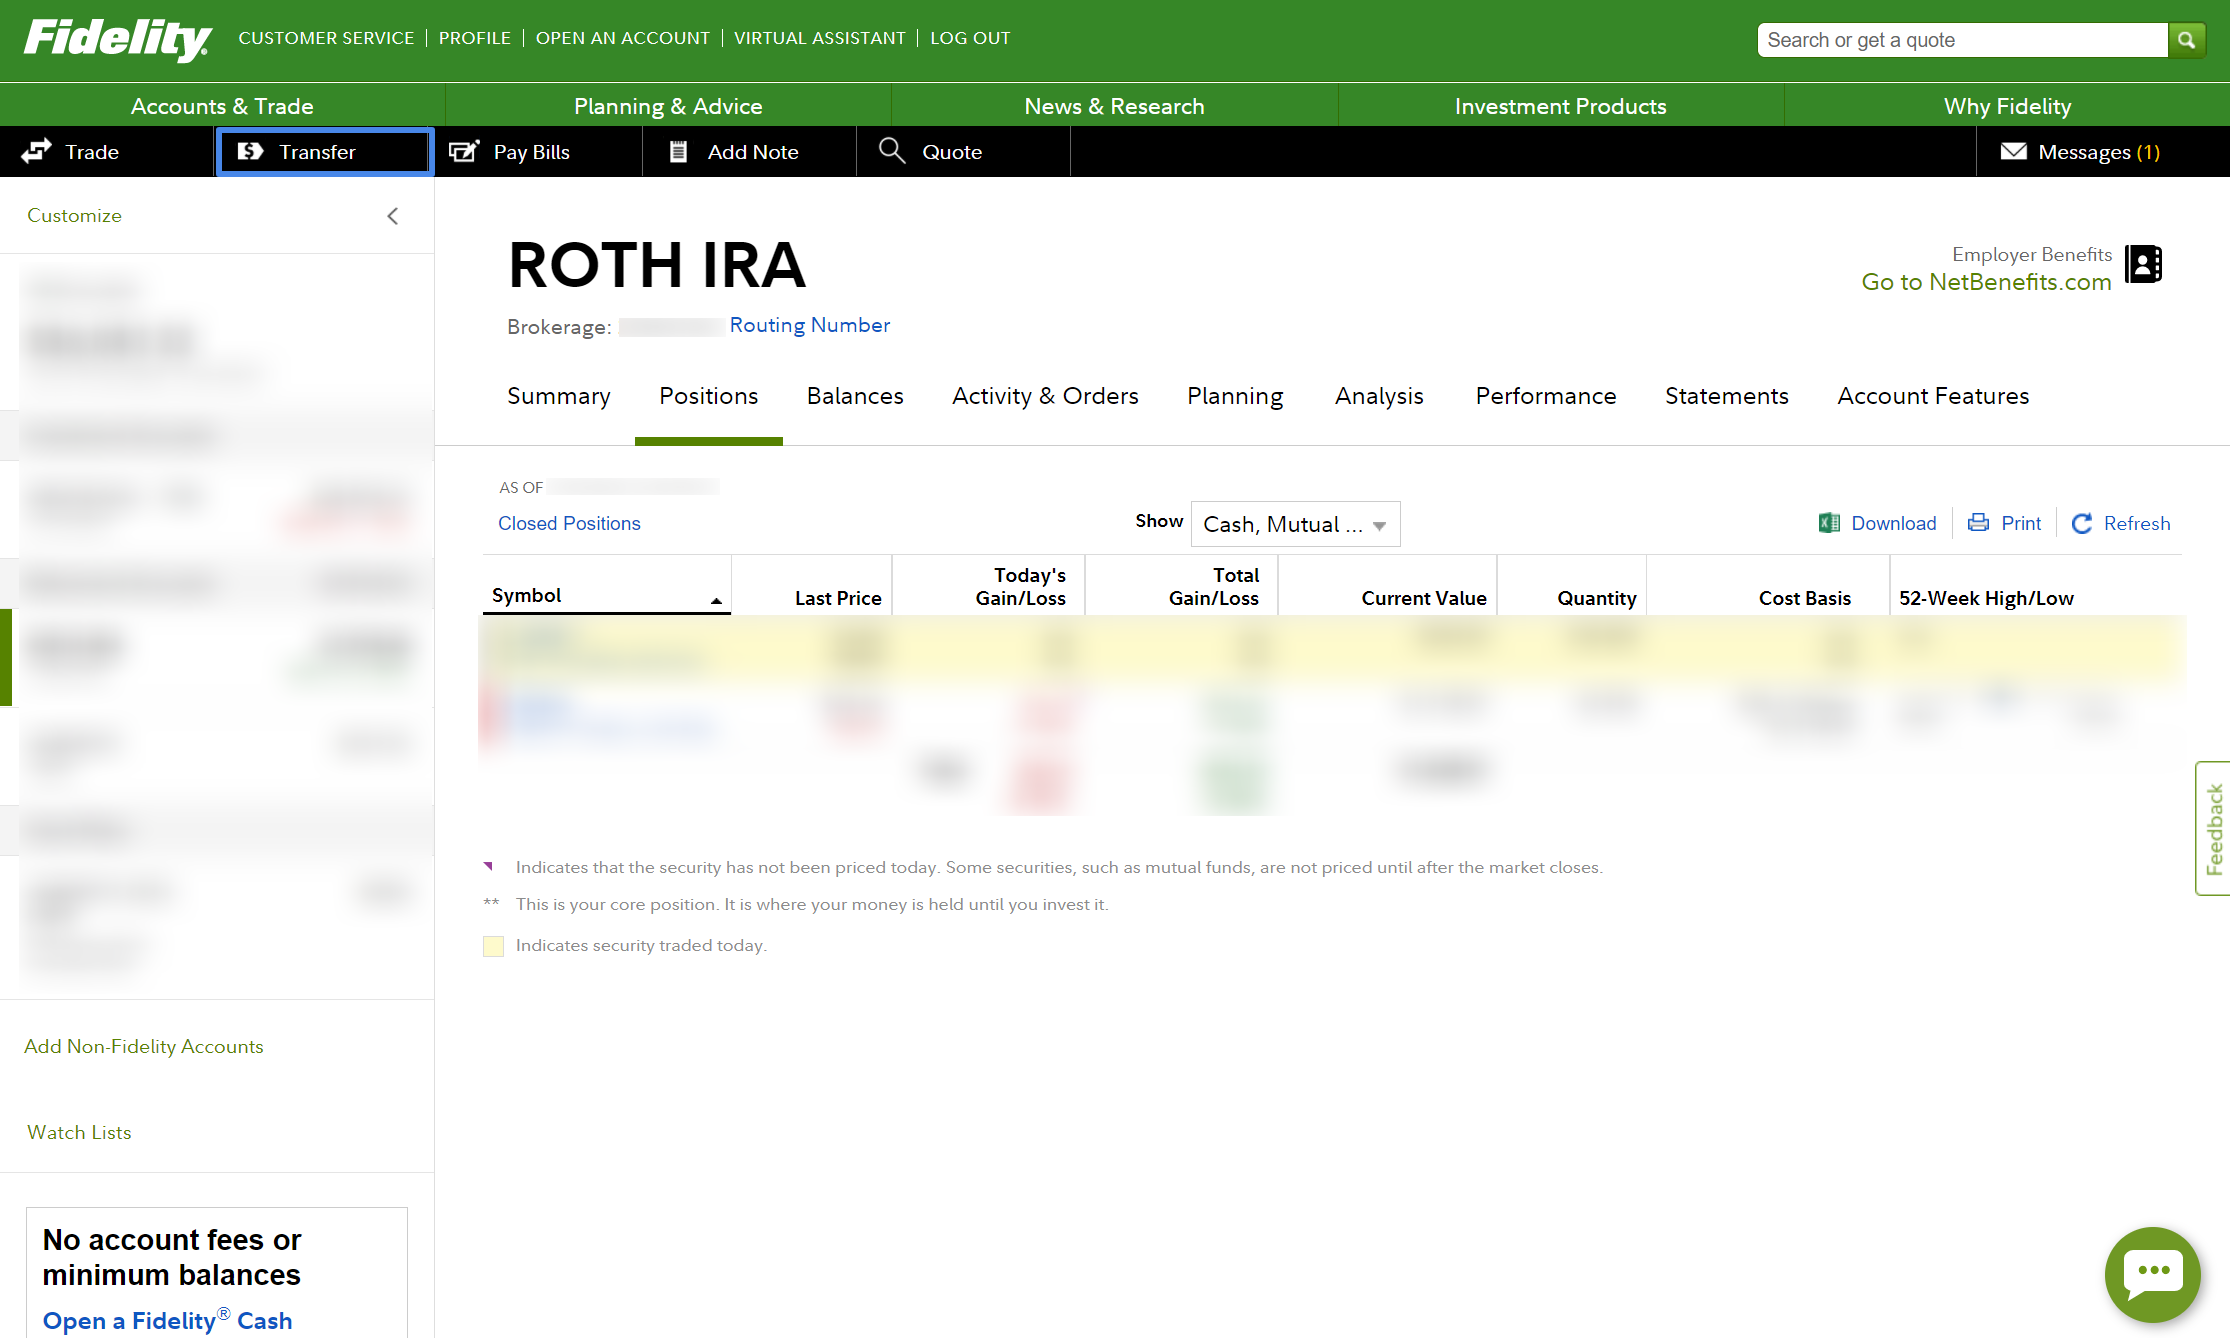Viewport: 2230px width, 1338px height.
Task: Click the Trade arrows icon
Action: tap(37, 151)
